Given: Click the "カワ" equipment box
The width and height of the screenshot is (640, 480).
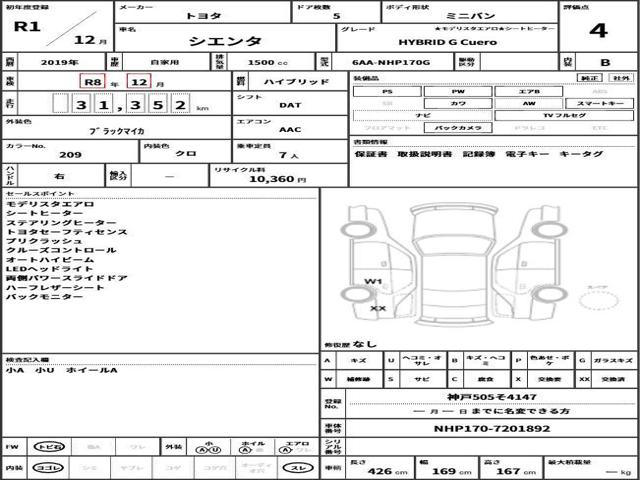Looking at the screenshot, I should [458, 104].
